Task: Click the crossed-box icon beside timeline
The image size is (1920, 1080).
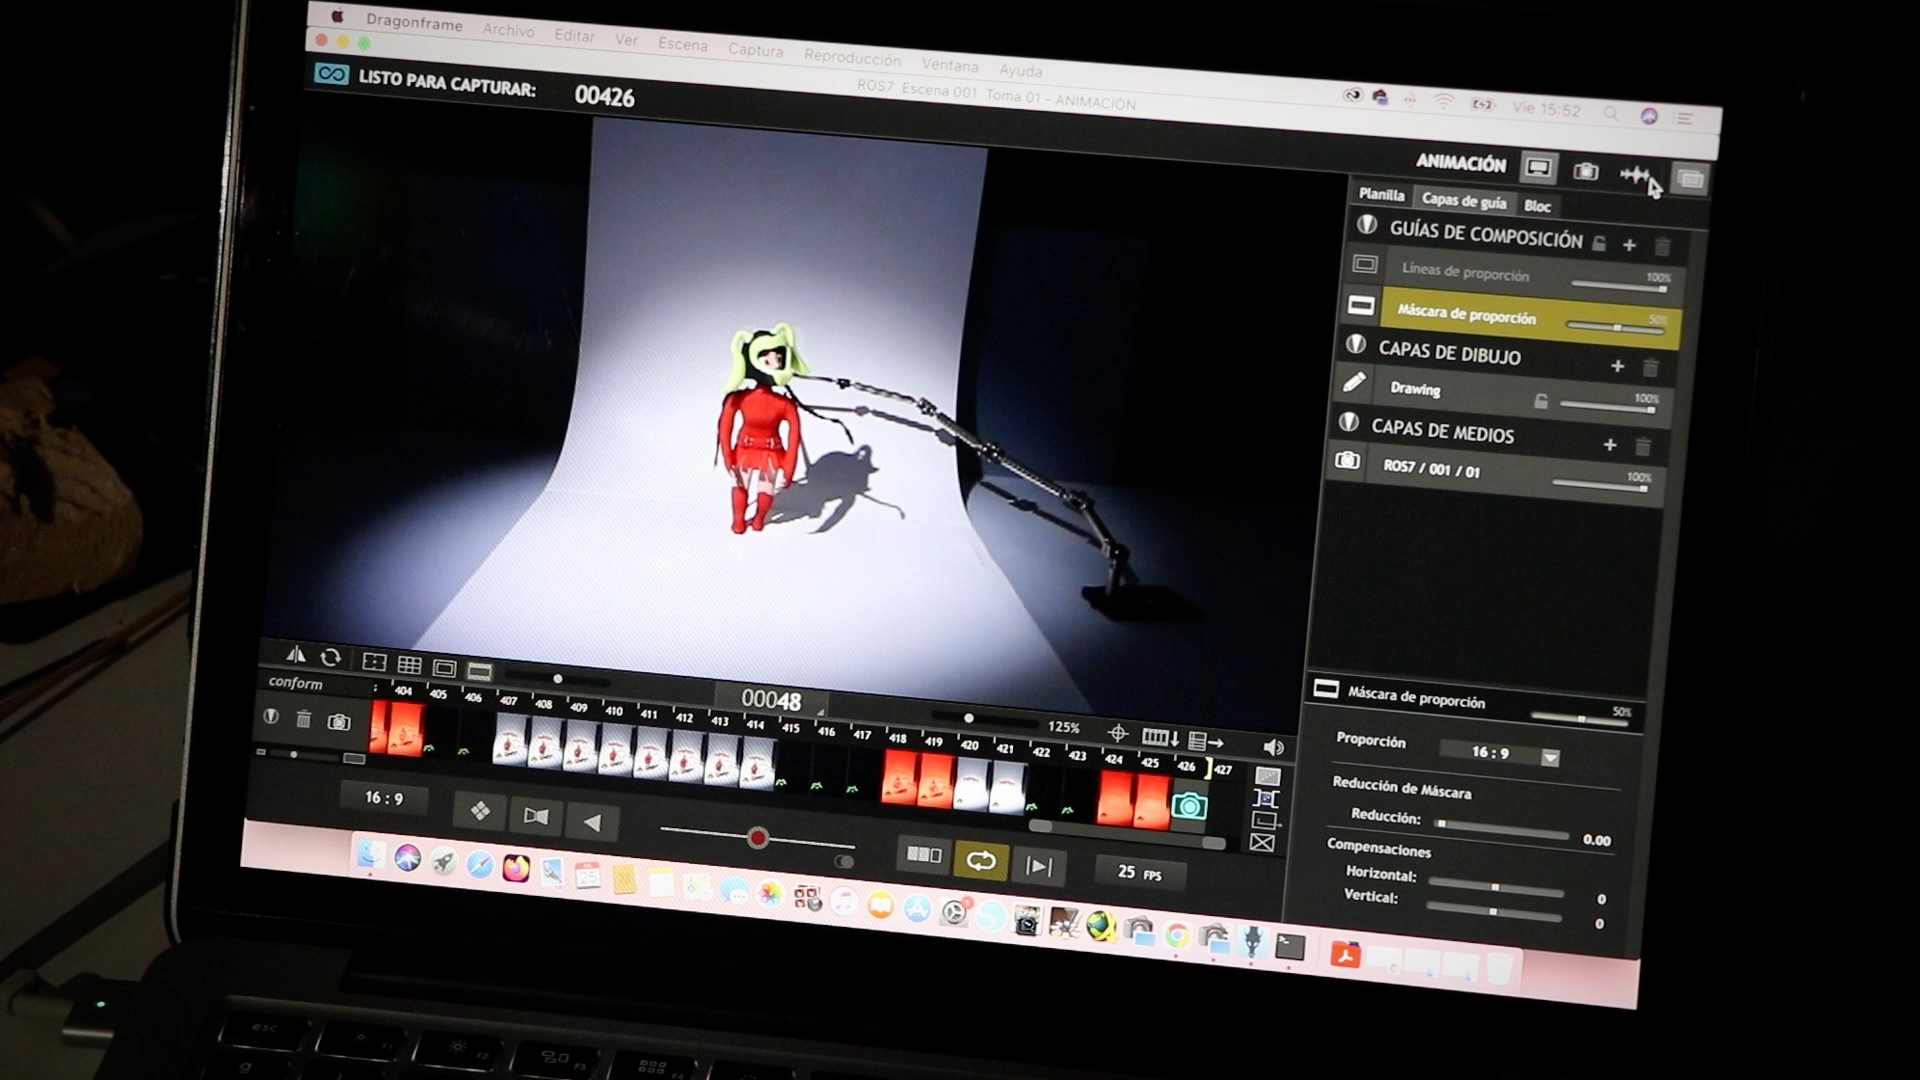Action: point(1262,843)
